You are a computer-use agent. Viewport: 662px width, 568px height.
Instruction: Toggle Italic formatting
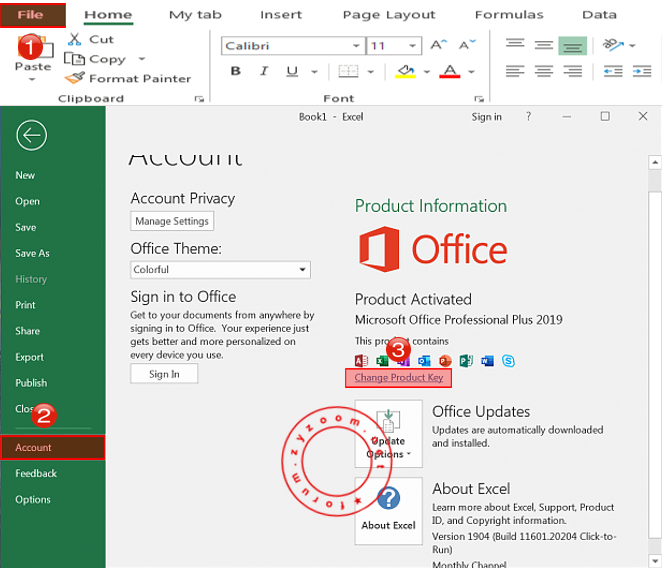click(264, 71)
